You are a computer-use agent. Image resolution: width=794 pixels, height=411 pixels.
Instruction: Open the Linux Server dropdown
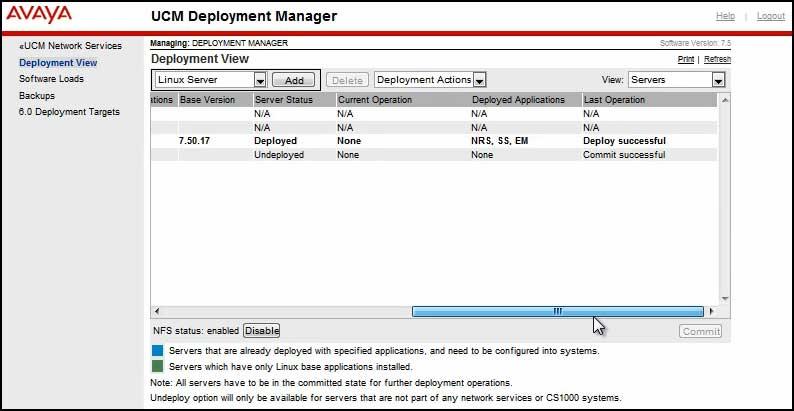[x=211, y=80]
